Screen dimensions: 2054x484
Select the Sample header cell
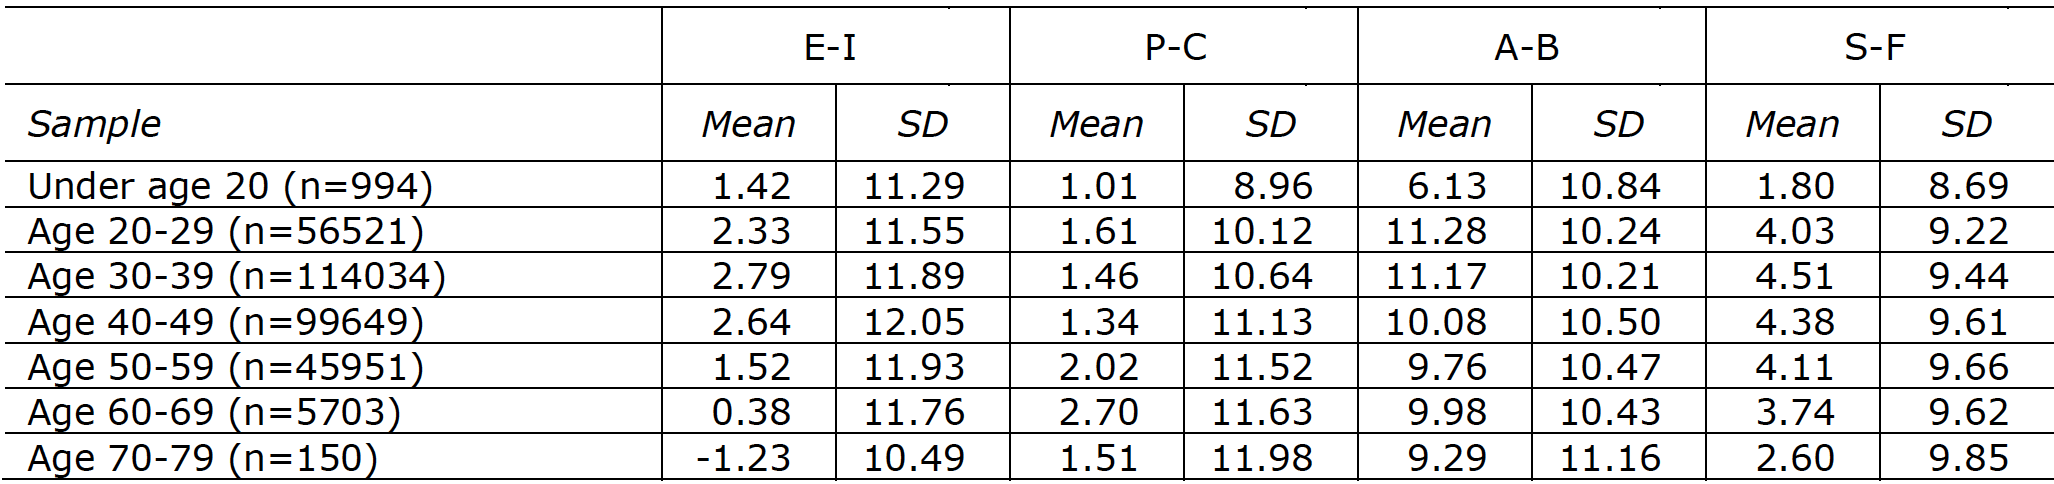click(x=94, y=124)
